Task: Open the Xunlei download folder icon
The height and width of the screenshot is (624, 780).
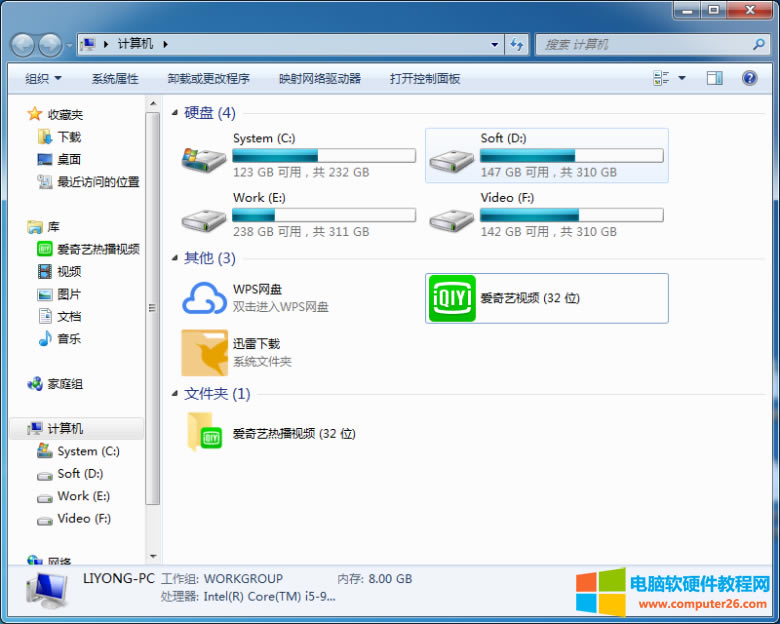Action: pos(204,352)
